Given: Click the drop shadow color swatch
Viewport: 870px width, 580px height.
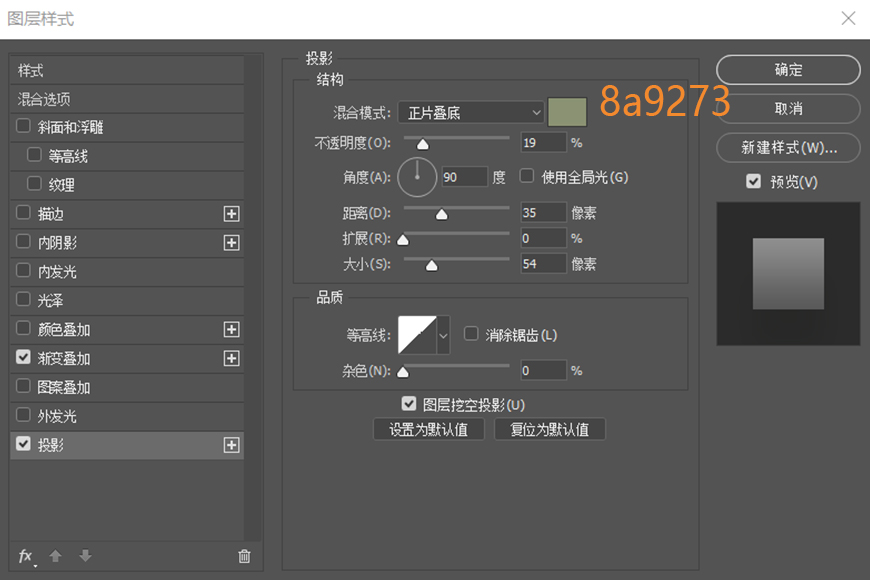Looking at the screenshot, I should 567,112.
